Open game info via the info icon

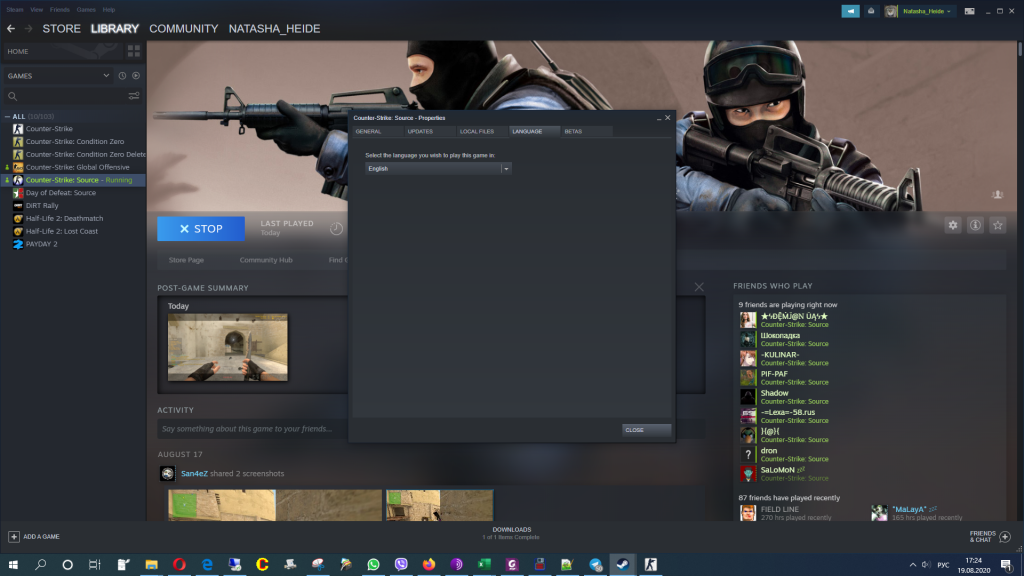[x=975, y=225]
